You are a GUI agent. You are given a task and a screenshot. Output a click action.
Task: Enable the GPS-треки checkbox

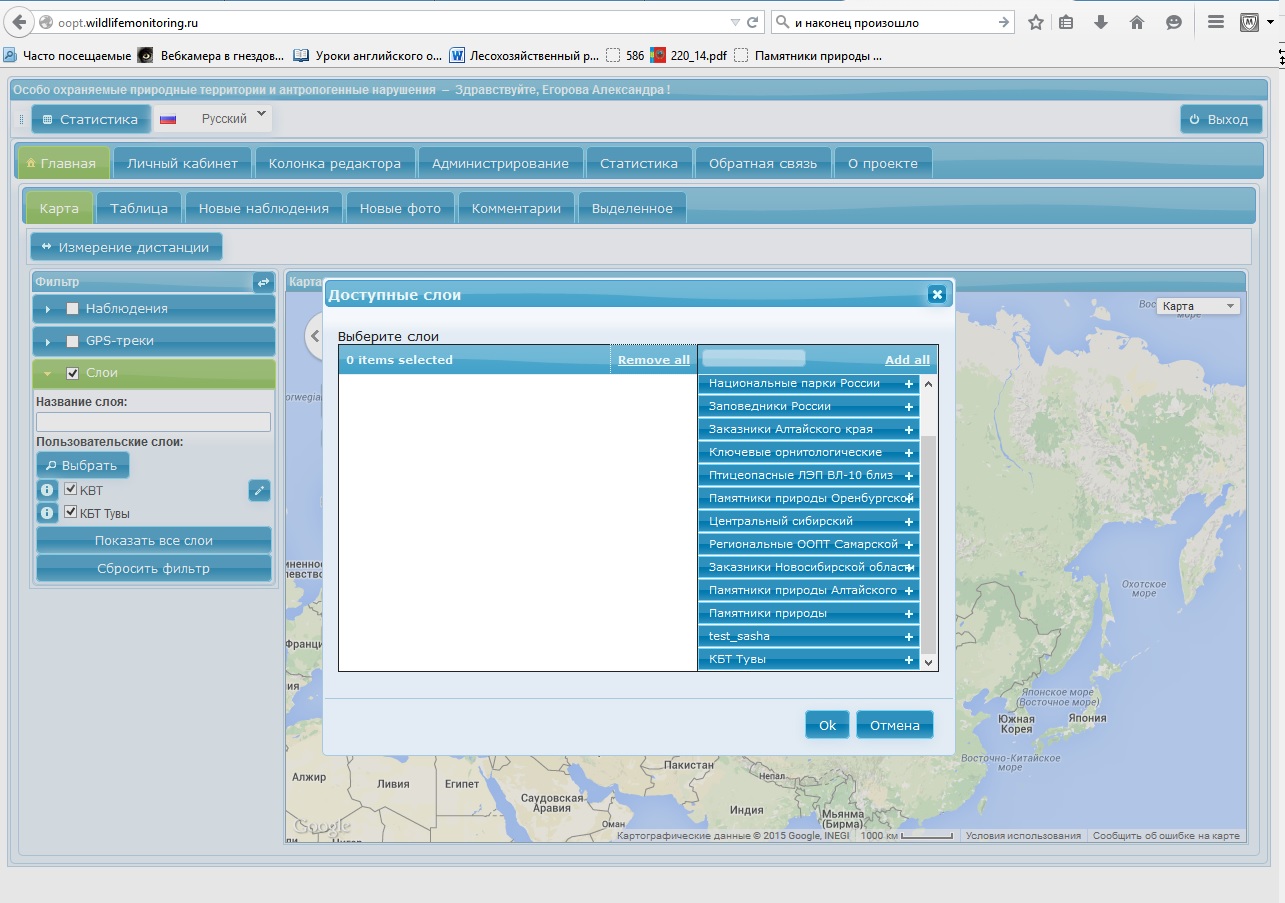click(x=72, y=341)
